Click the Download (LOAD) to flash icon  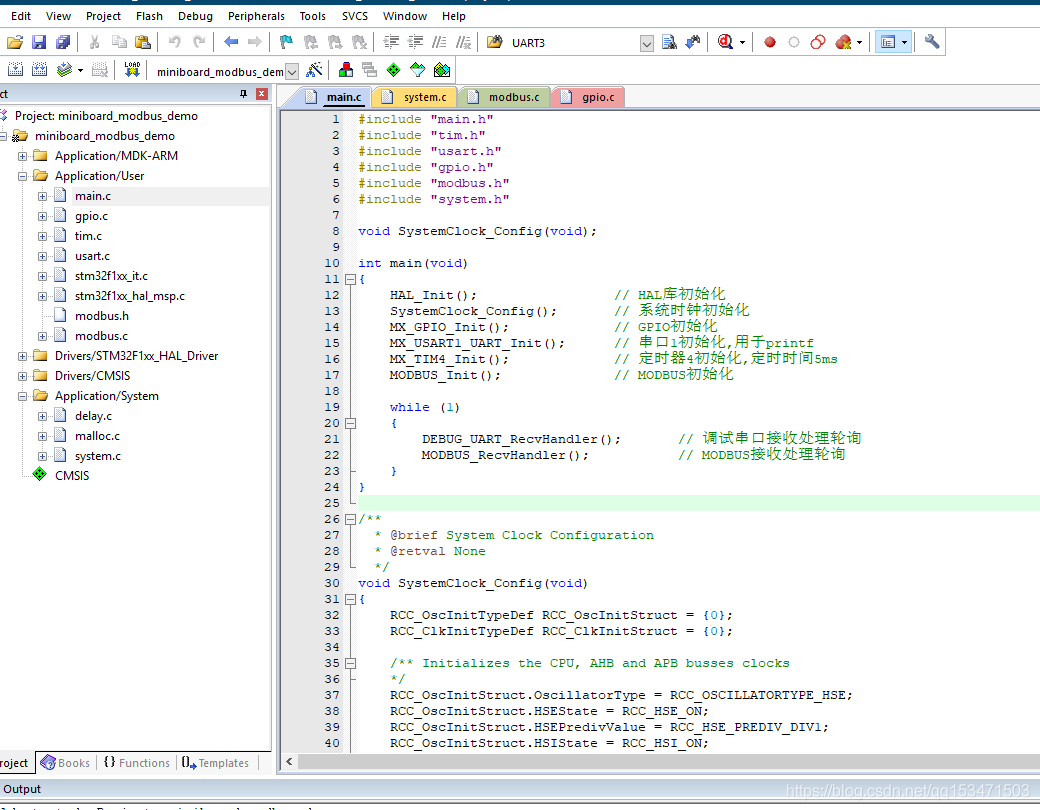132,70
